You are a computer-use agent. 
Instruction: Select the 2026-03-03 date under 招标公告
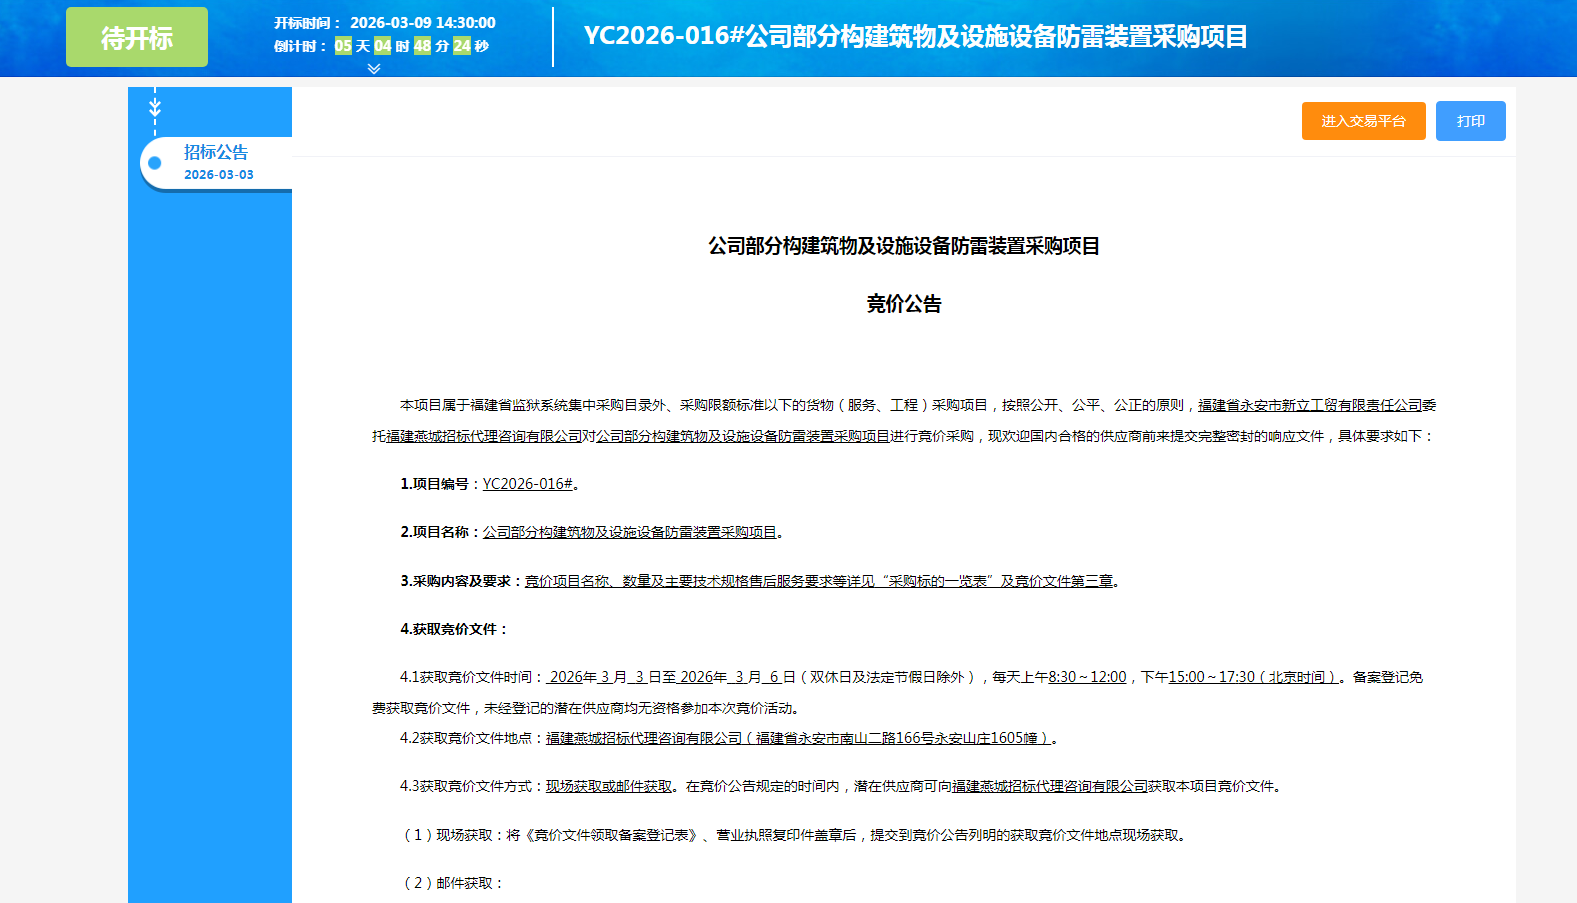(x=218, y=175)
